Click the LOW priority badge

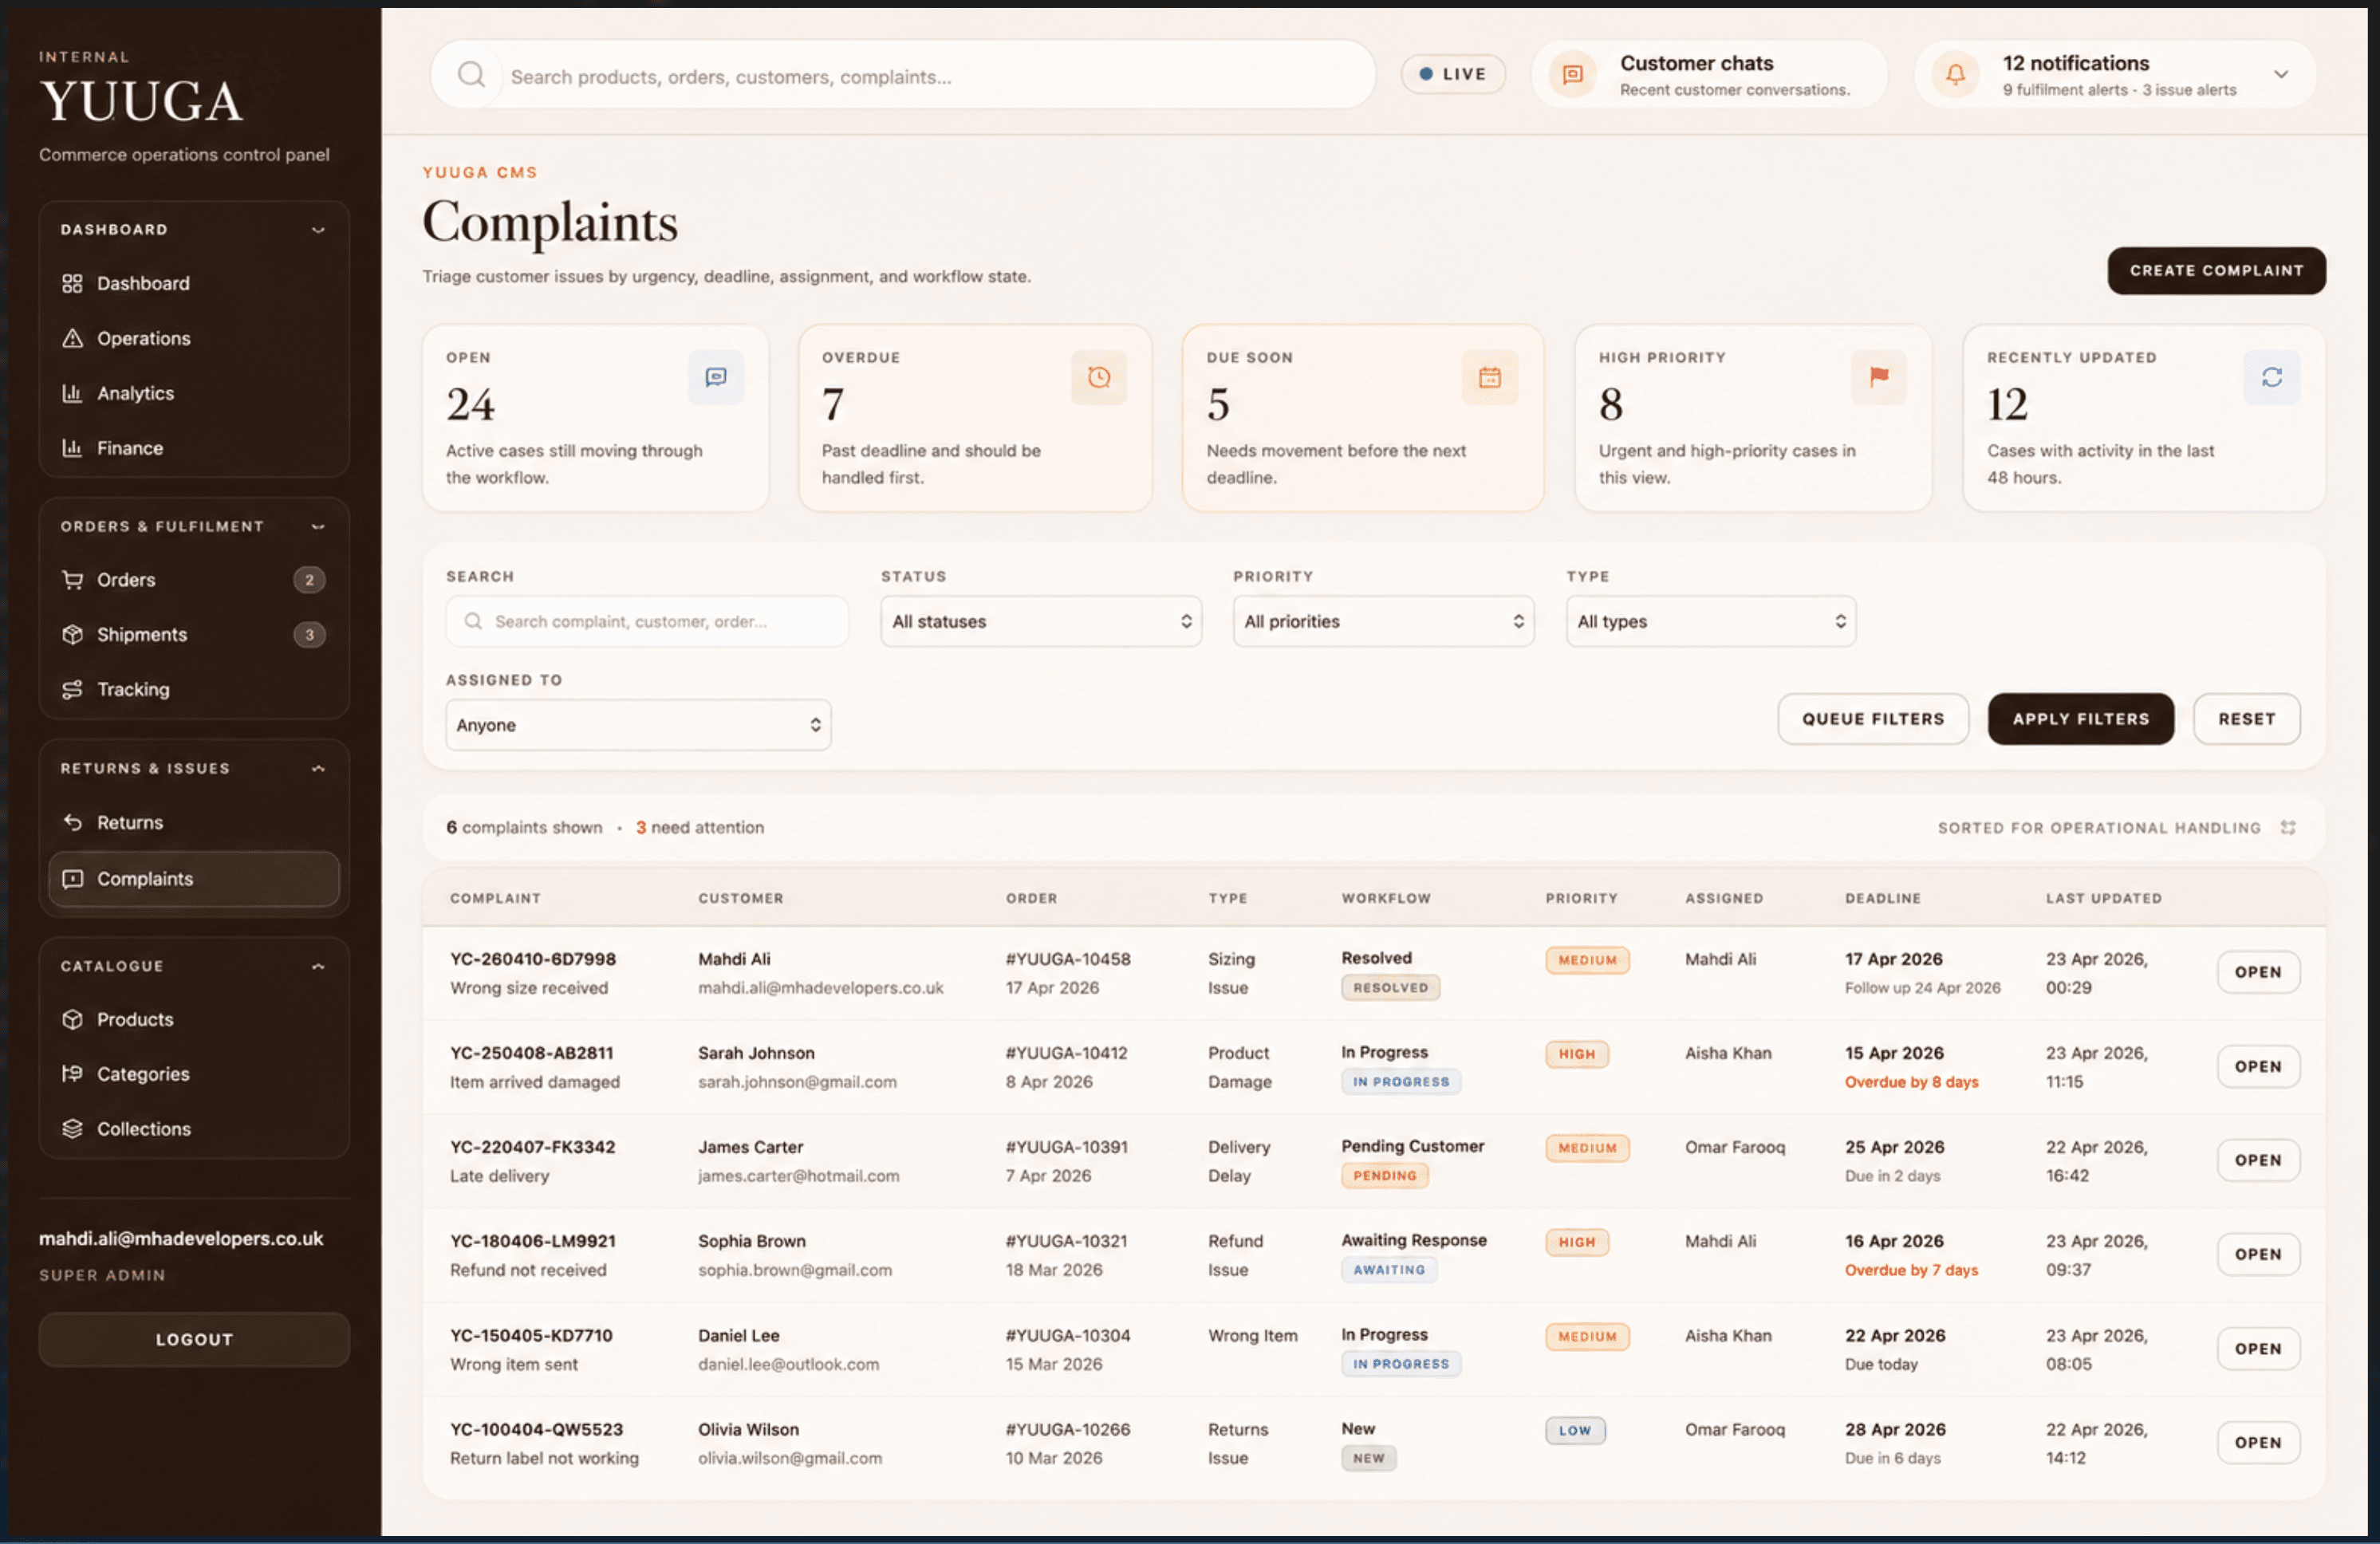point(1575,1431)
